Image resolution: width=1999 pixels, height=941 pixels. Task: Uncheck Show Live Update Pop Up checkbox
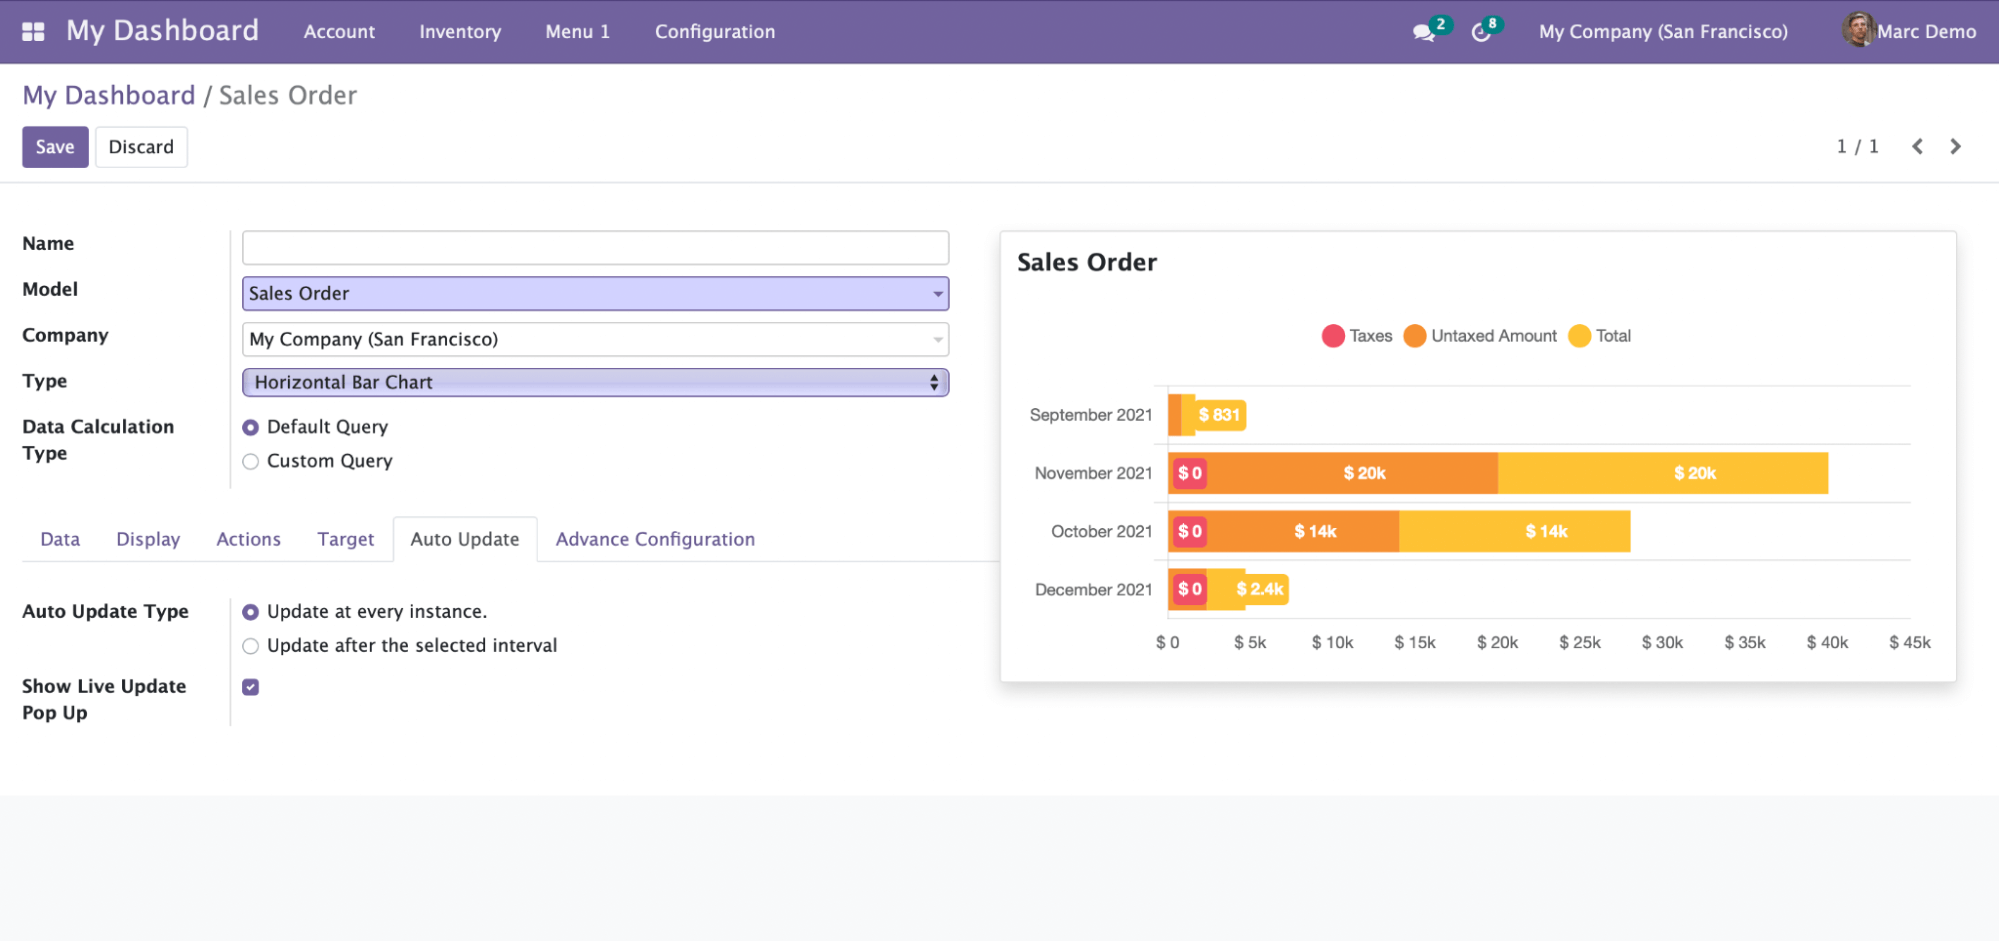coord(251,687)
